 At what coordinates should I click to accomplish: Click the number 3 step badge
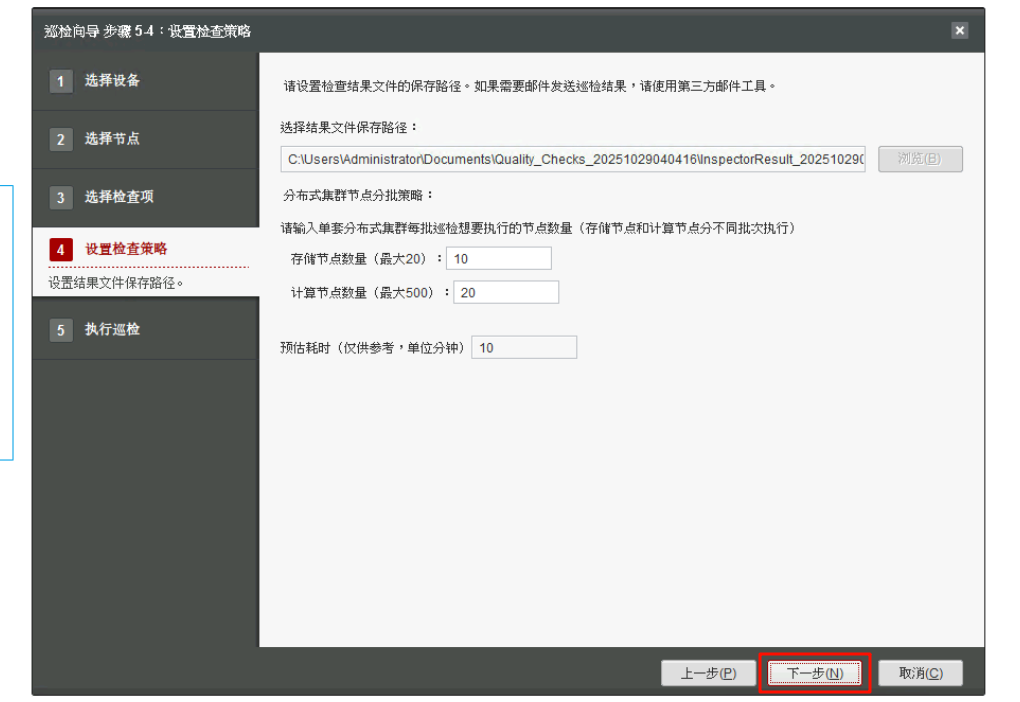(x=61, y=198)
